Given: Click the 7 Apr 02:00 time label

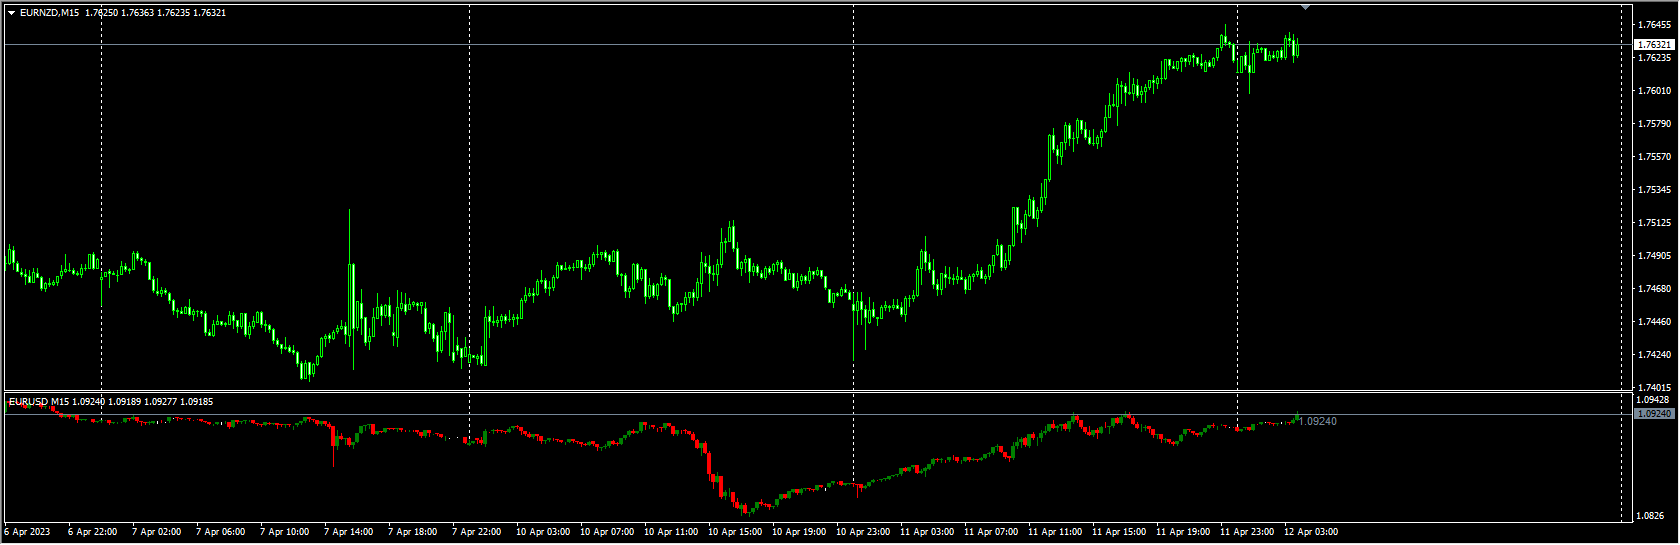Looking at the screenshot, I should click(x=156, y=532).
